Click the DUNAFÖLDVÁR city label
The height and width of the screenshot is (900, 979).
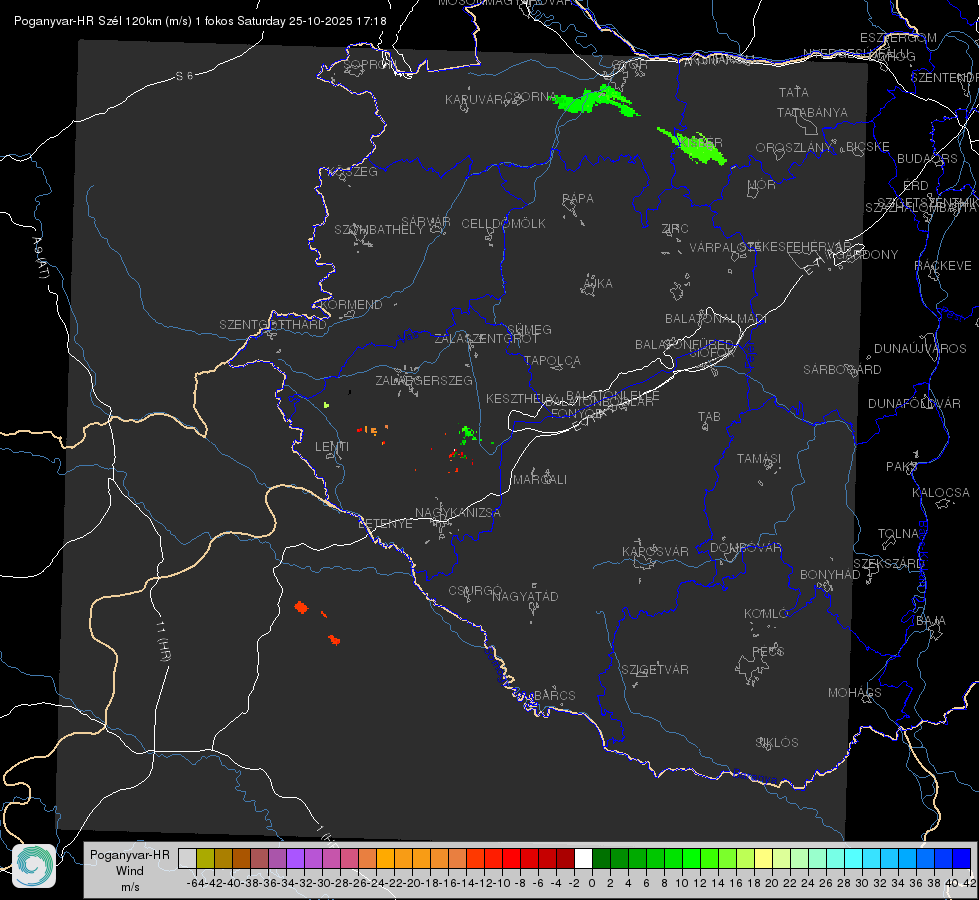[x=914, y=403]
